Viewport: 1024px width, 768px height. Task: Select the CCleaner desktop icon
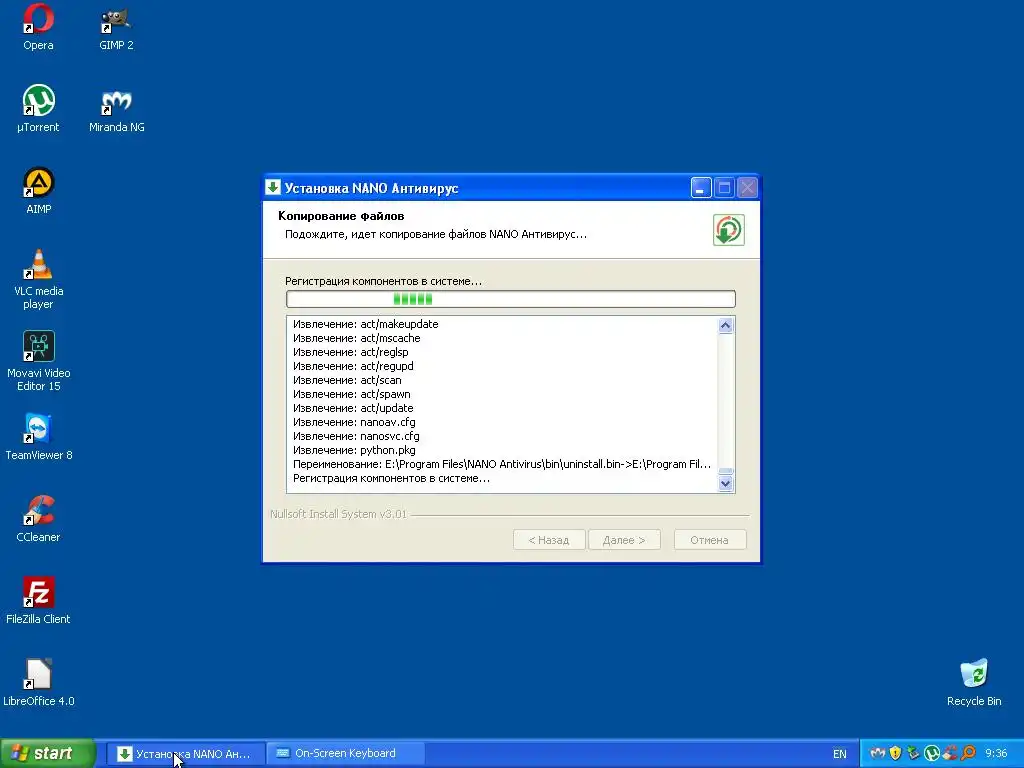38,519
